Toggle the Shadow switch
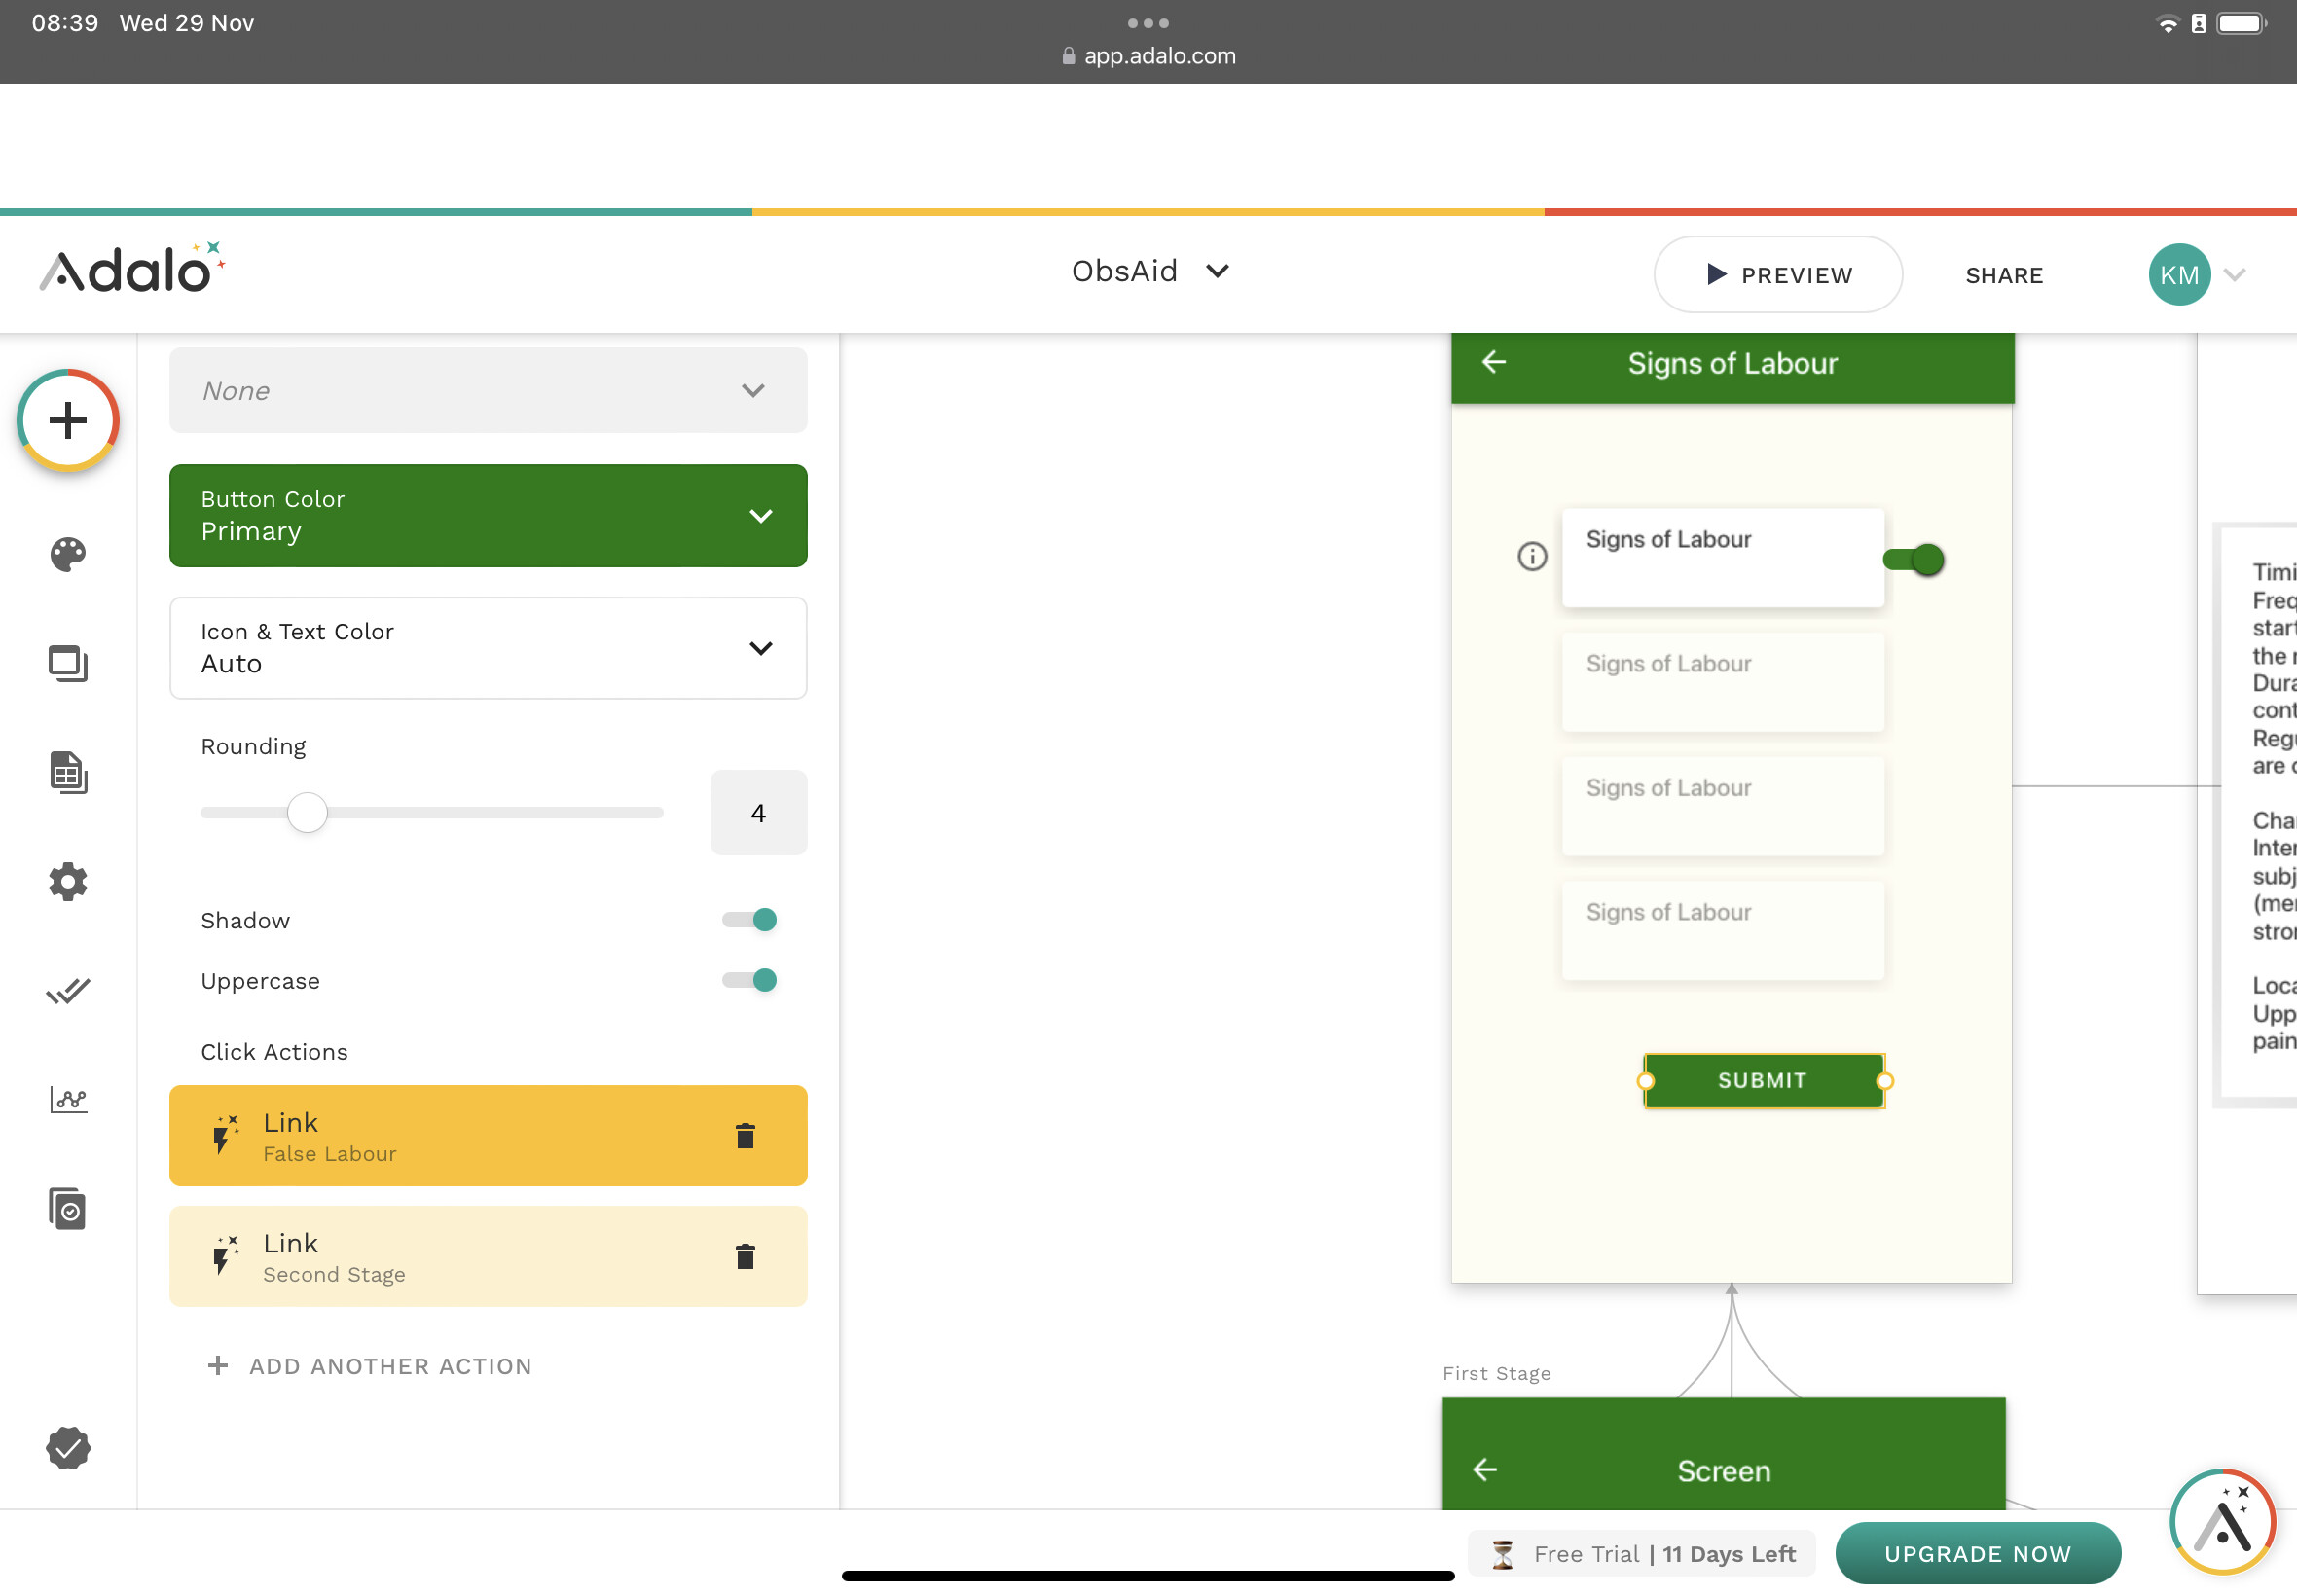 click(x=750, y=920)
